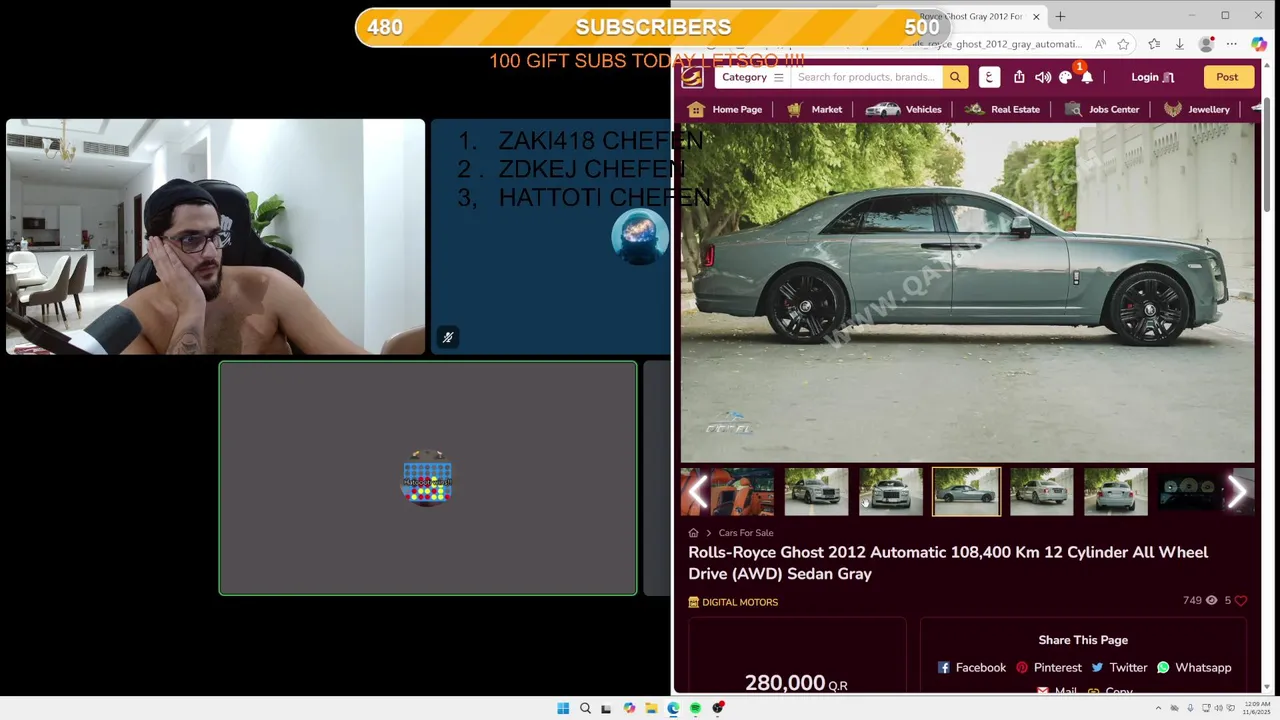
Task: Share the listing on Pinterest
Action: [1049, 668]
